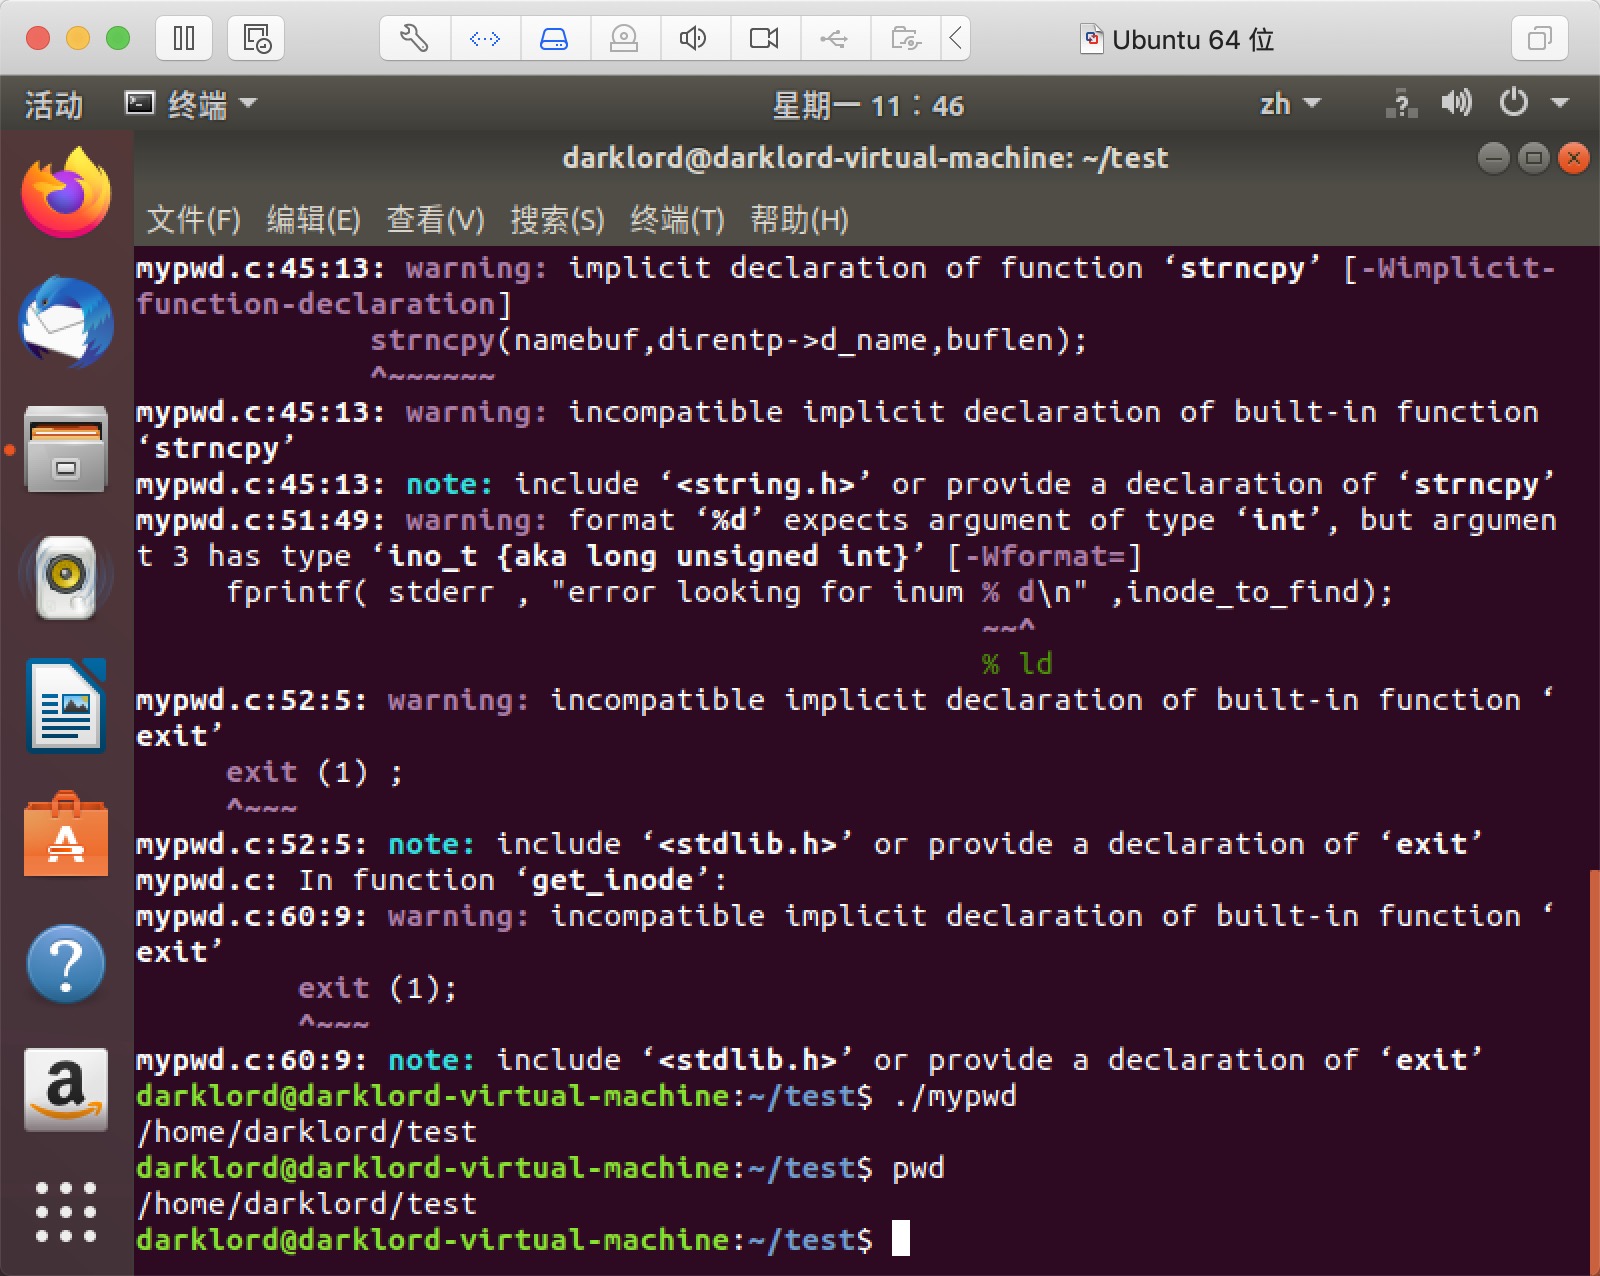Open the 帮助(H) menu
This screenshot has height=1276, width=1600.
799,219
